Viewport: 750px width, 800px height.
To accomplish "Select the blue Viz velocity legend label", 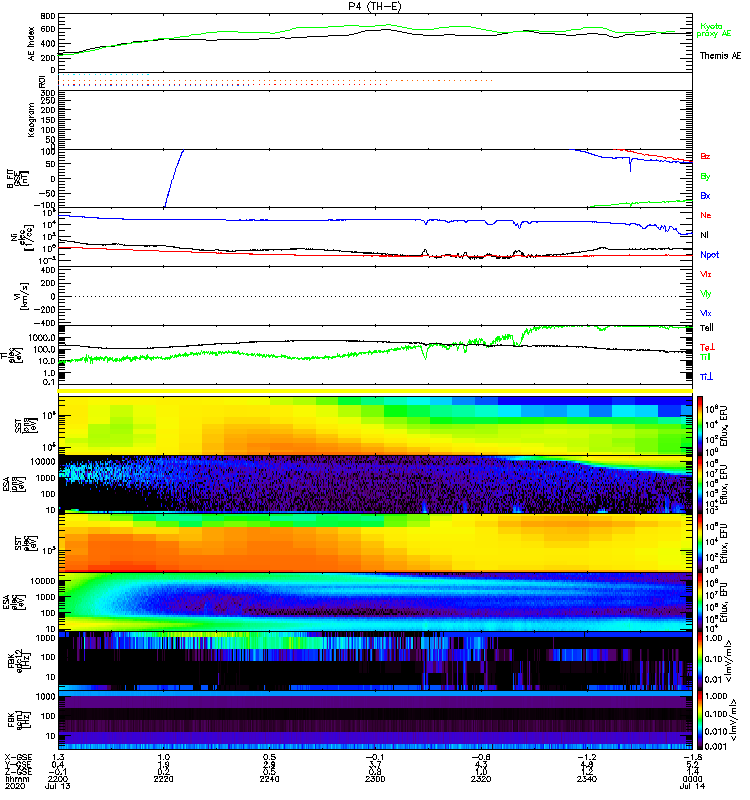I will 706,314.
